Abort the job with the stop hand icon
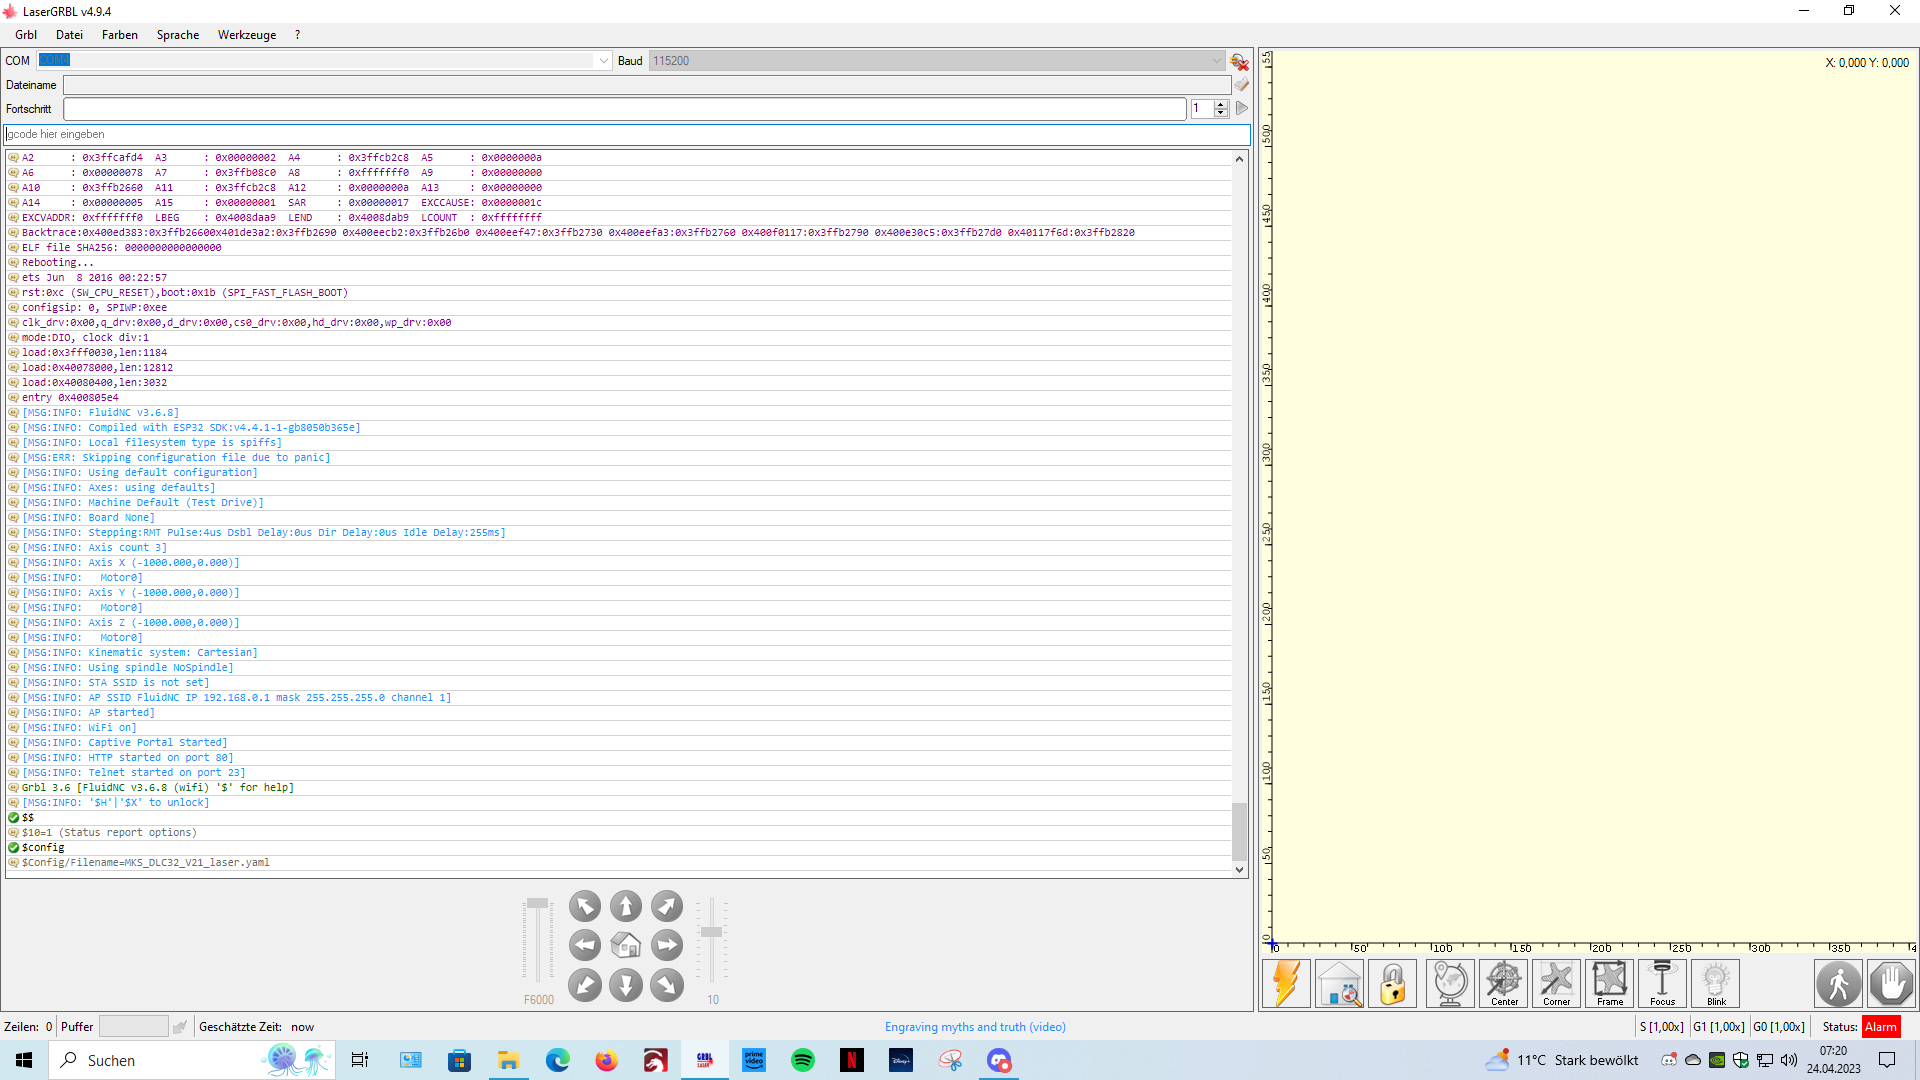 (1891, 983)
